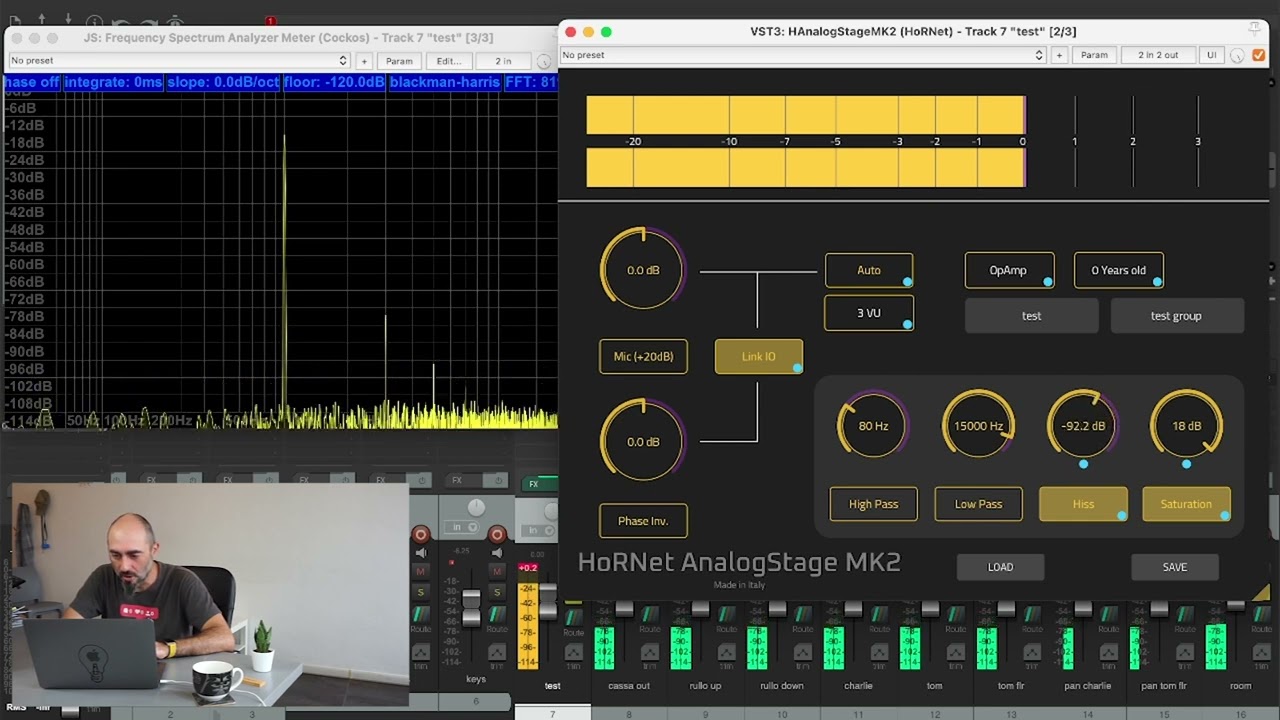Click the speaker monitor icon on keys track
The image size is (1280, 720).
[497, 553]
